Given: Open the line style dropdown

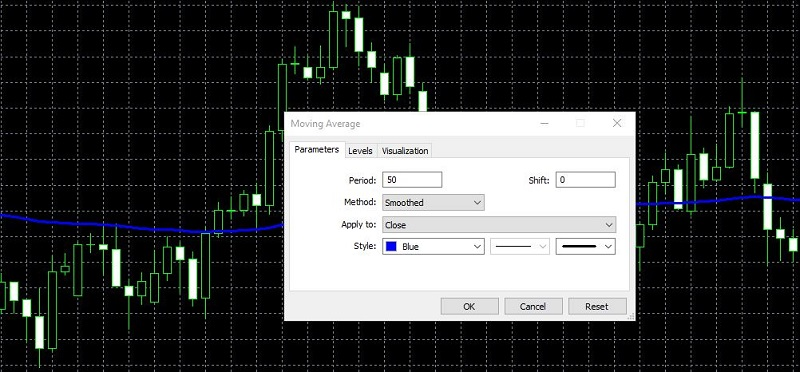Looking at the screenshot, I should (x=520, y=246).
